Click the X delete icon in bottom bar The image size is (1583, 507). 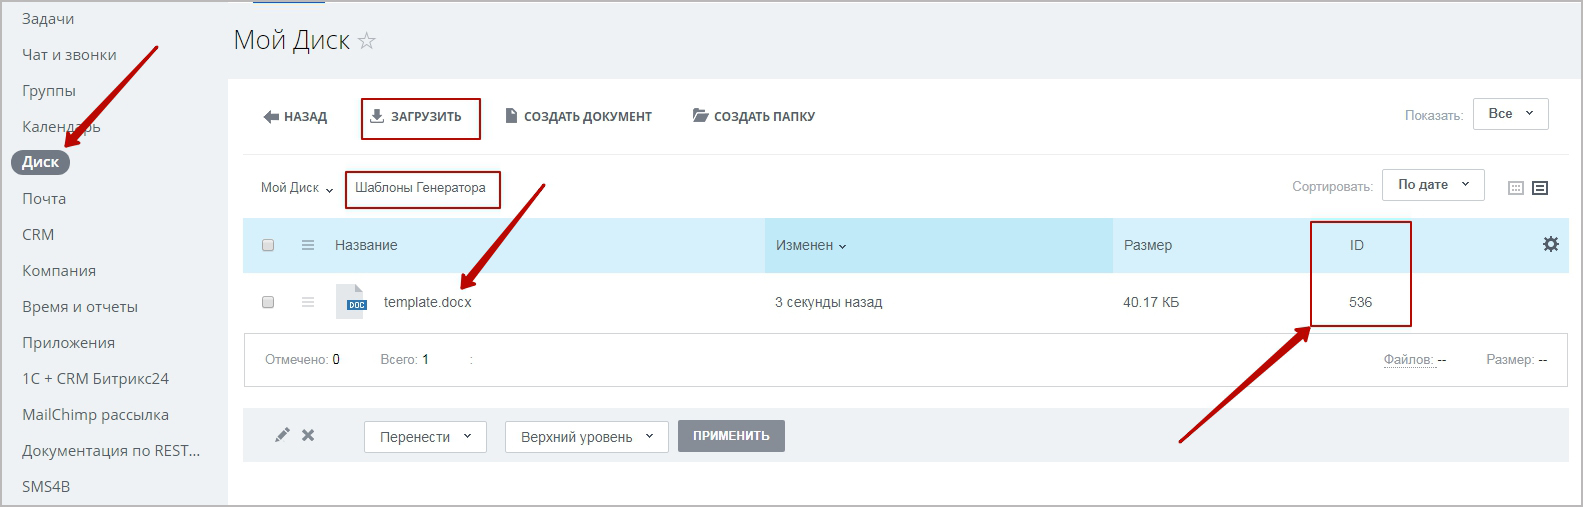pos(308,435)
